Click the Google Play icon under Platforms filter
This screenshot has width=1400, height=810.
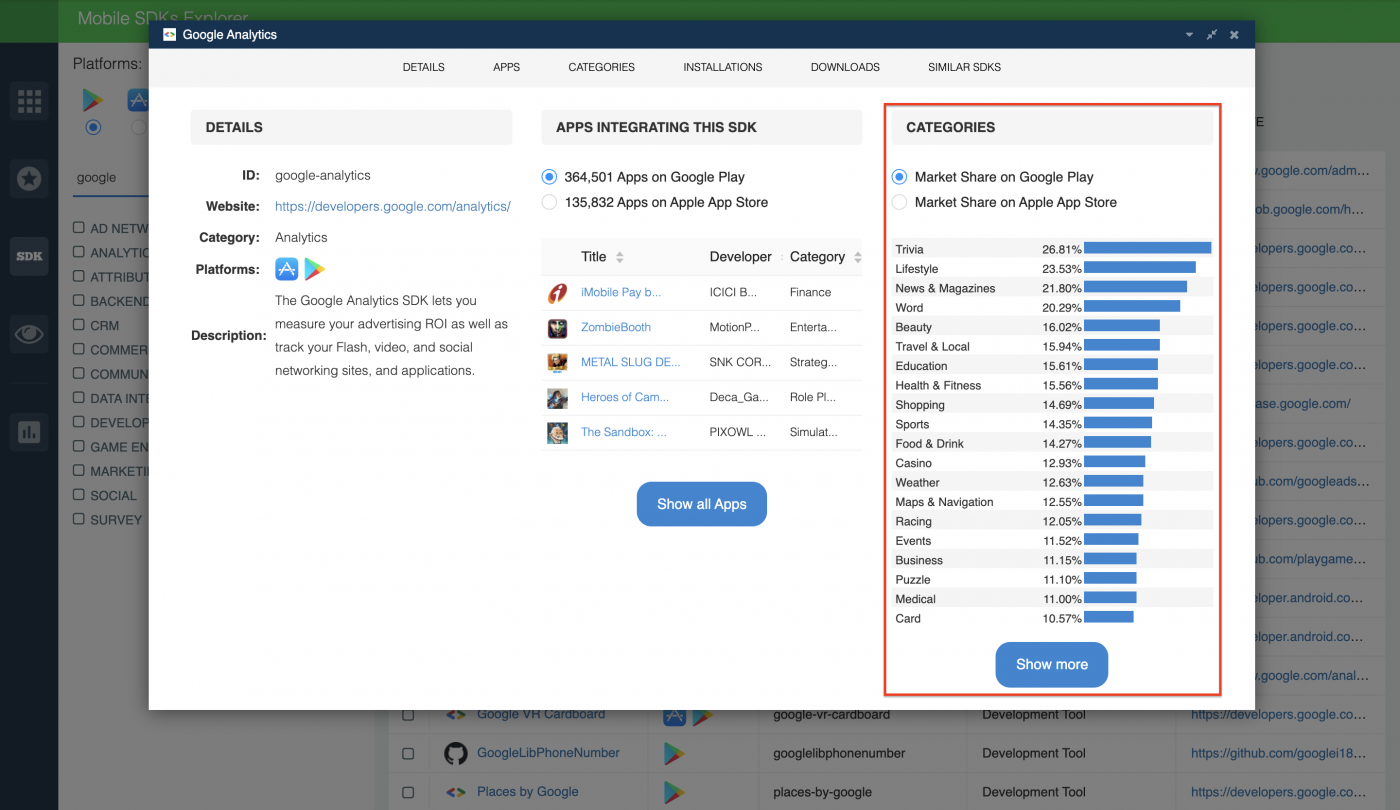[93, 100]
